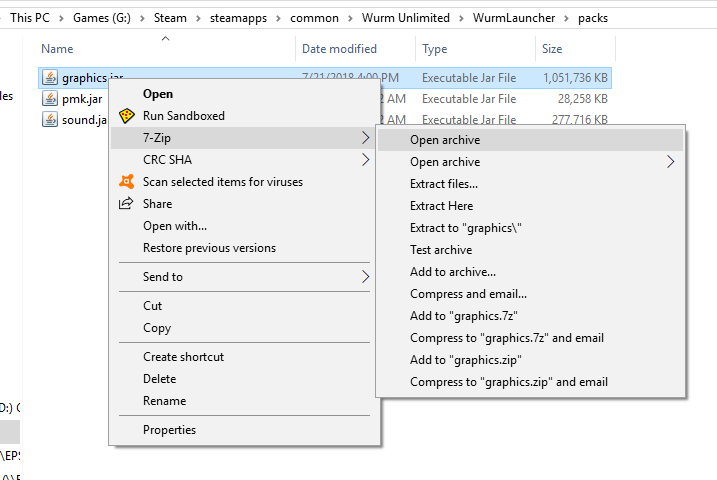Click the graphics.jar file icon

pos(50,77)
